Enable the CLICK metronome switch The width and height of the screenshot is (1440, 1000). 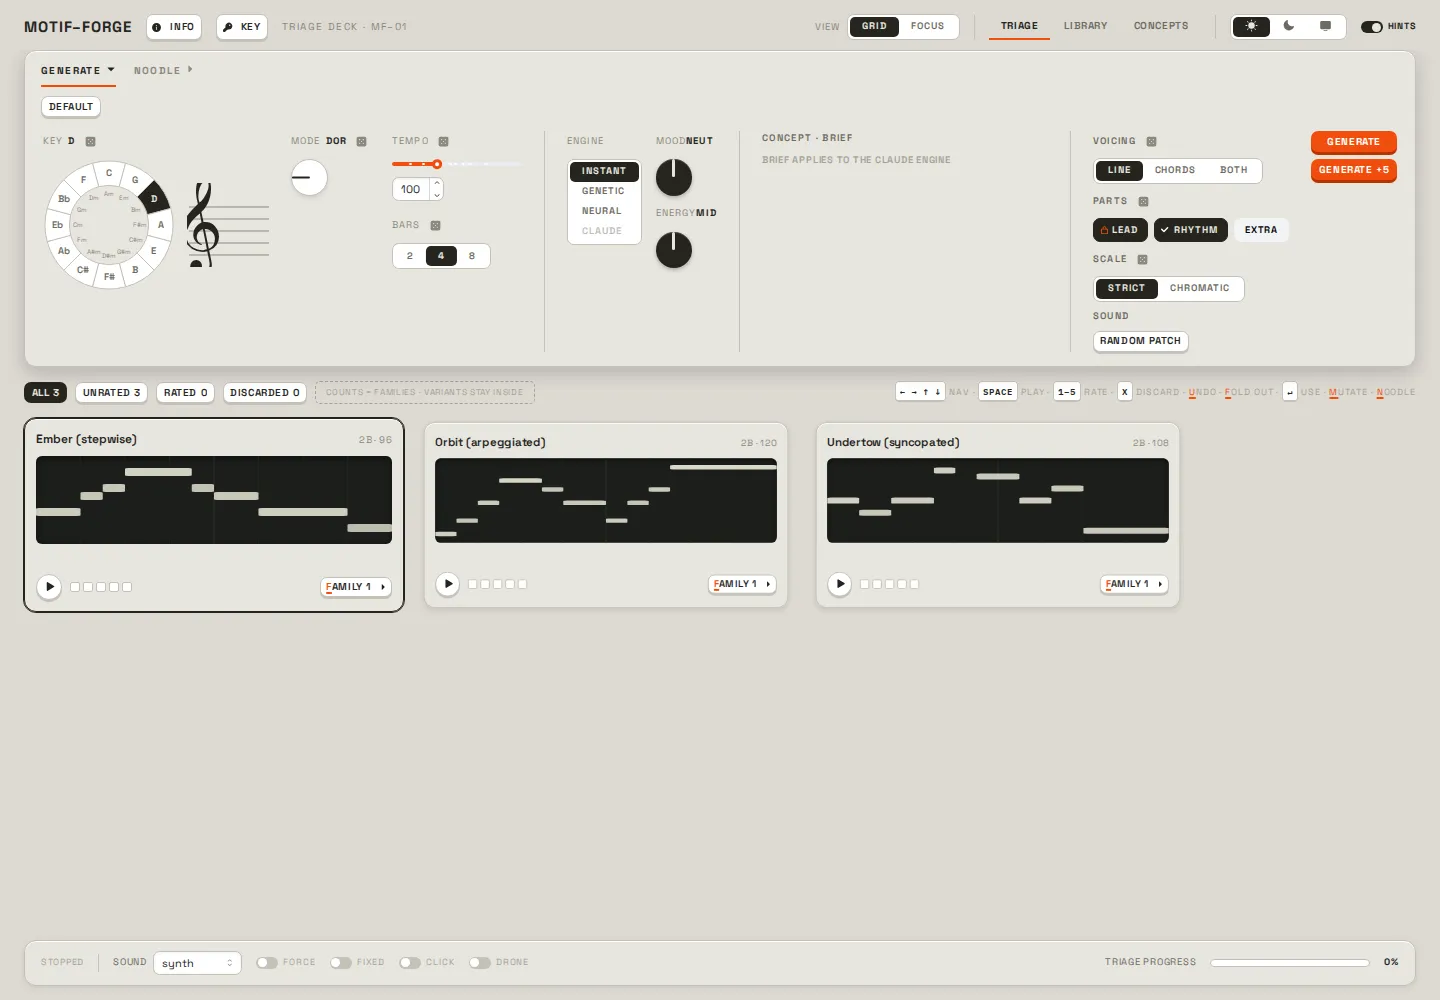(409, 963)
